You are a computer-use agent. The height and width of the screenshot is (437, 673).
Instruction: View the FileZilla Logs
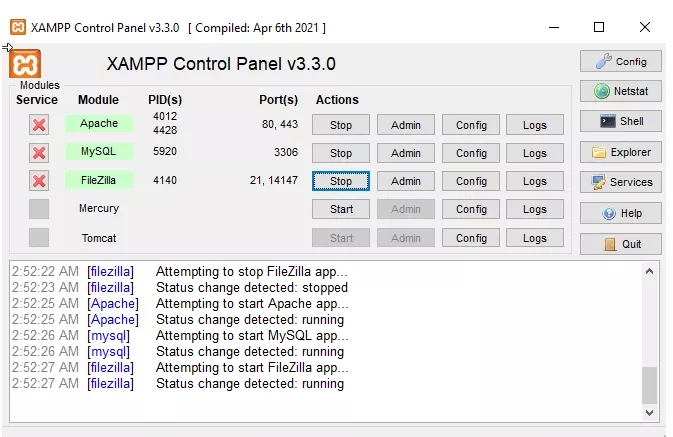pyautogui.click(x=535, y=182)
